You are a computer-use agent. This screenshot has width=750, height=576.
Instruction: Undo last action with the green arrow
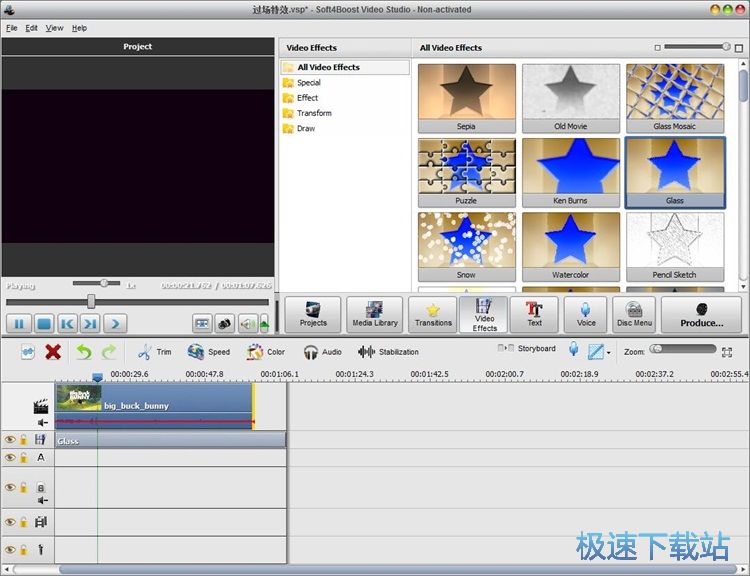[84, 352]
